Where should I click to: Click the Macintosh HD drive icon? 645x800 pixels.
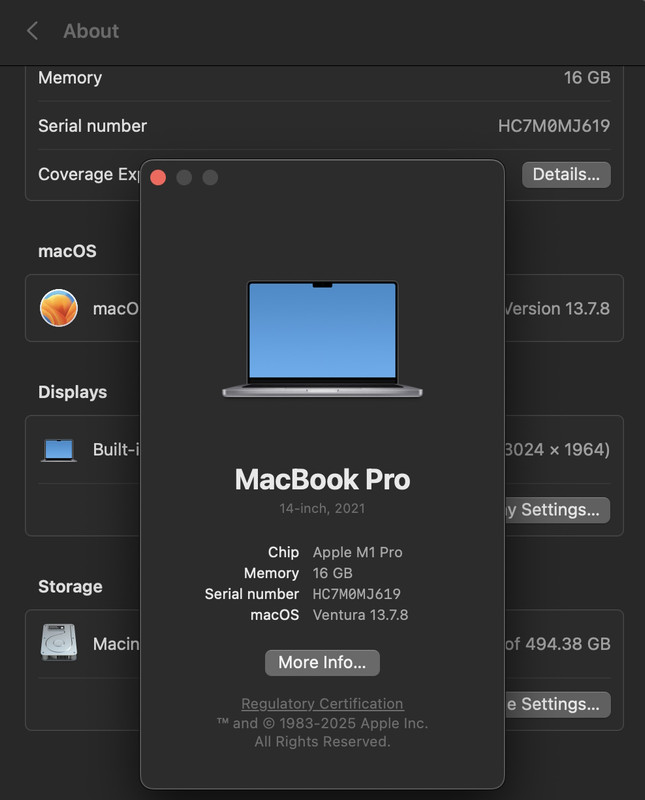click(59, 642)
